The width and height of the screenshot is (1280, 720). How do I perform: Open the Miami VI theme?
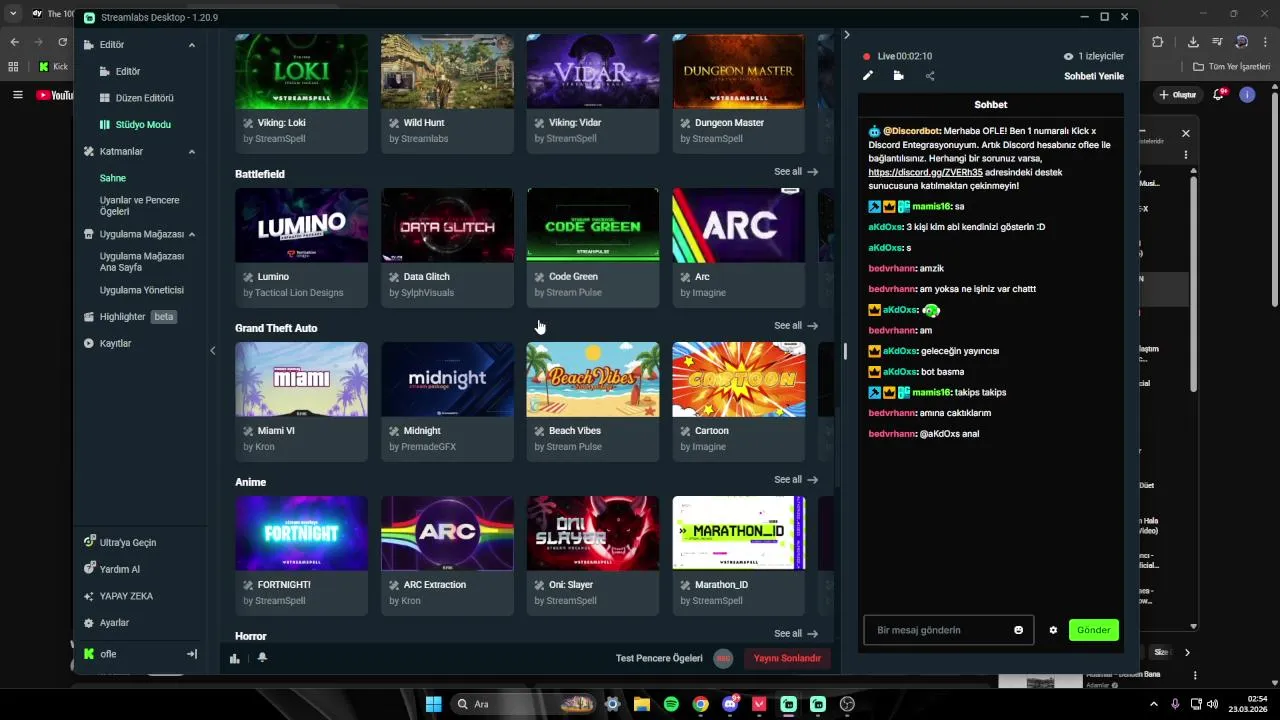coord(301,401)
